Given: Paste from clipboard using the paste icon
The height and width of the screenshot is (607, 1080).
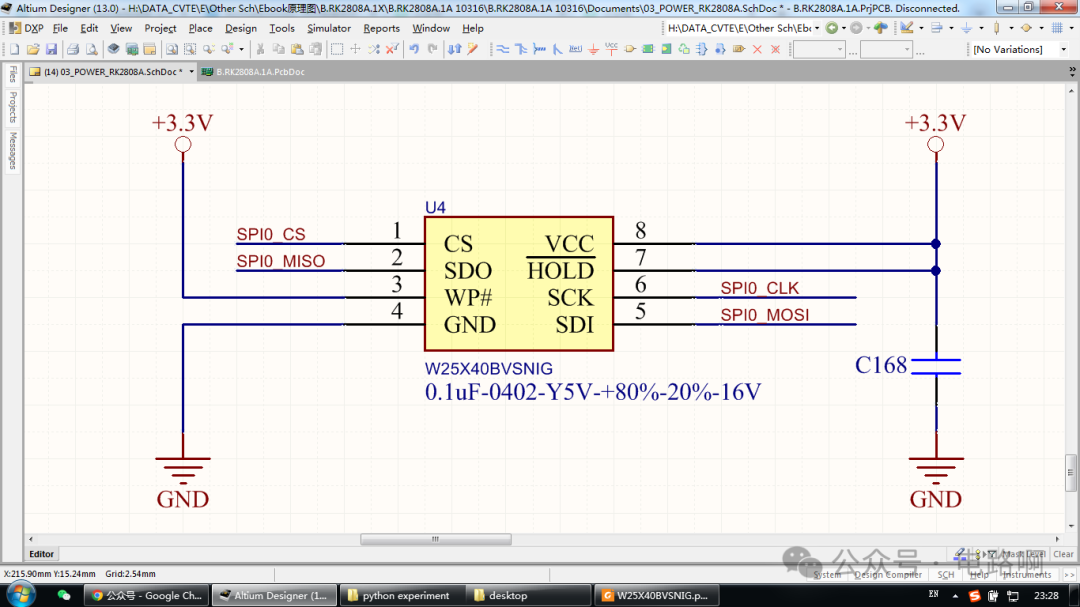Looking at the screenshot, I should tap(297, 50).
